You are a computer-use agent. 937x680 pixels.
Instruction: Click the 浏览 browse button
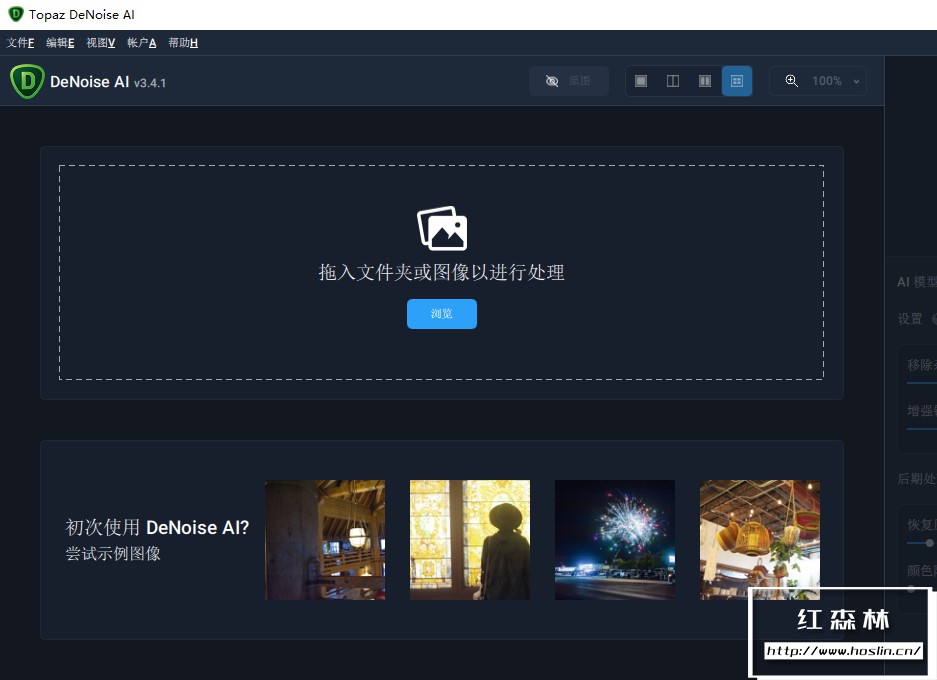click(x=442, y=314)
